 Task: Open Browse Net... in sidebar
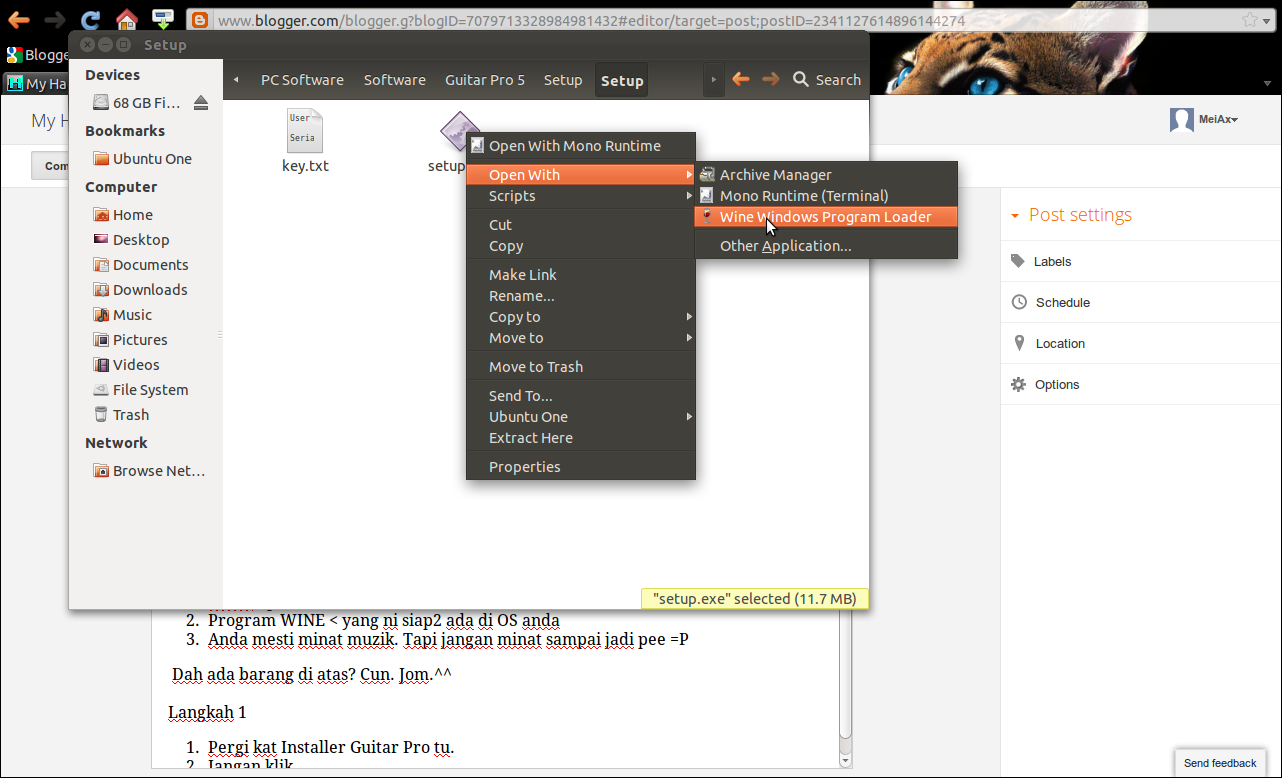148,471
